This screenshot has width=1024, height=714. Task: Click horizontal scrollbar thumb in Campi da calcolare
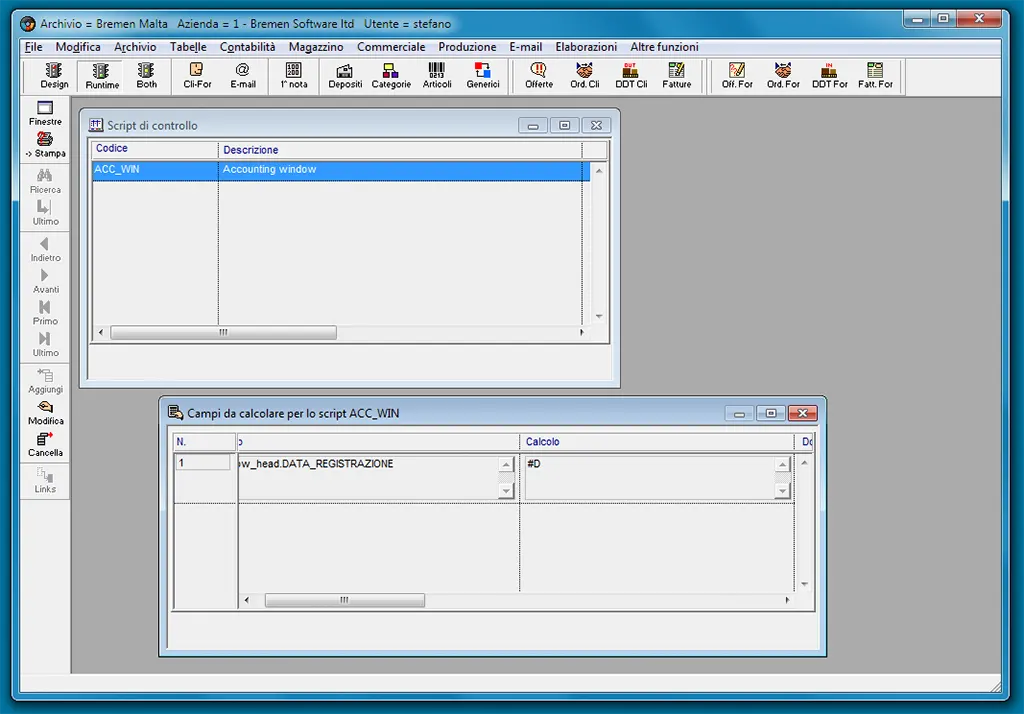(344, 600)
